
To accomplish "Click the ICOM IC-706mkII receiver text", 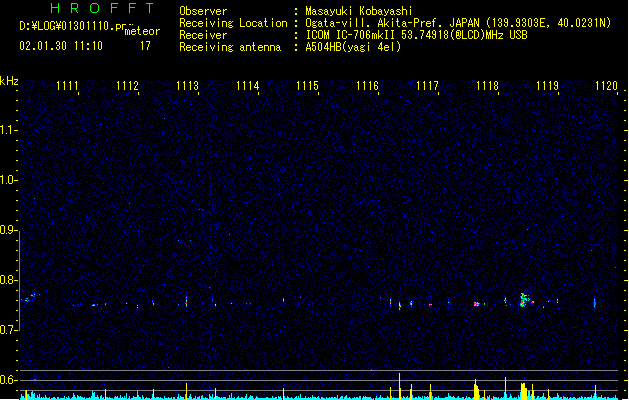I will pyautogui.click(x=416, y=35).
